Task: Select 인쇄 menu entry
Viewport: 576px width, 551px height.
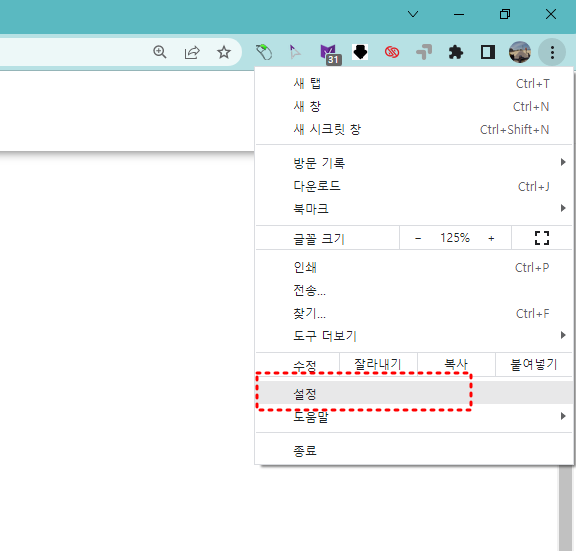Action: 414,267
